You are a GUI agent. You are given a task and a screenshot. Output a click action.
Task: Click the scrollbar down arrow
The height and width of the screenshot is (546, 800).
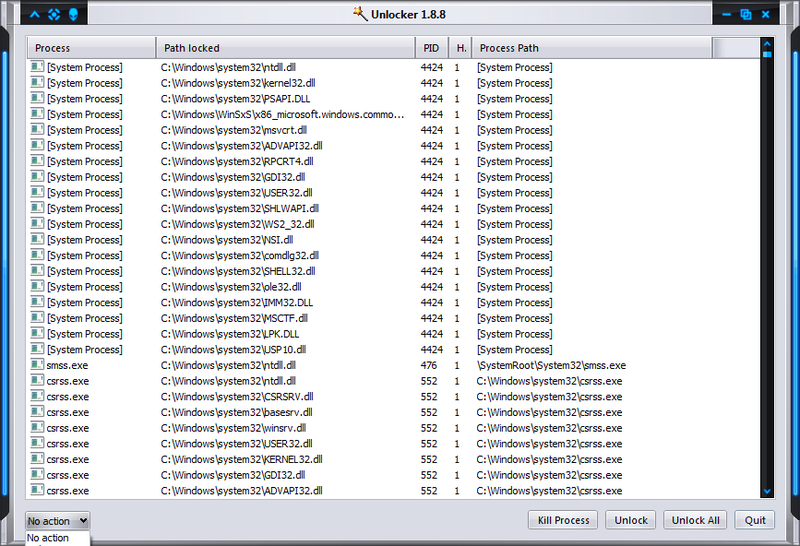click(x=767, y=491)
